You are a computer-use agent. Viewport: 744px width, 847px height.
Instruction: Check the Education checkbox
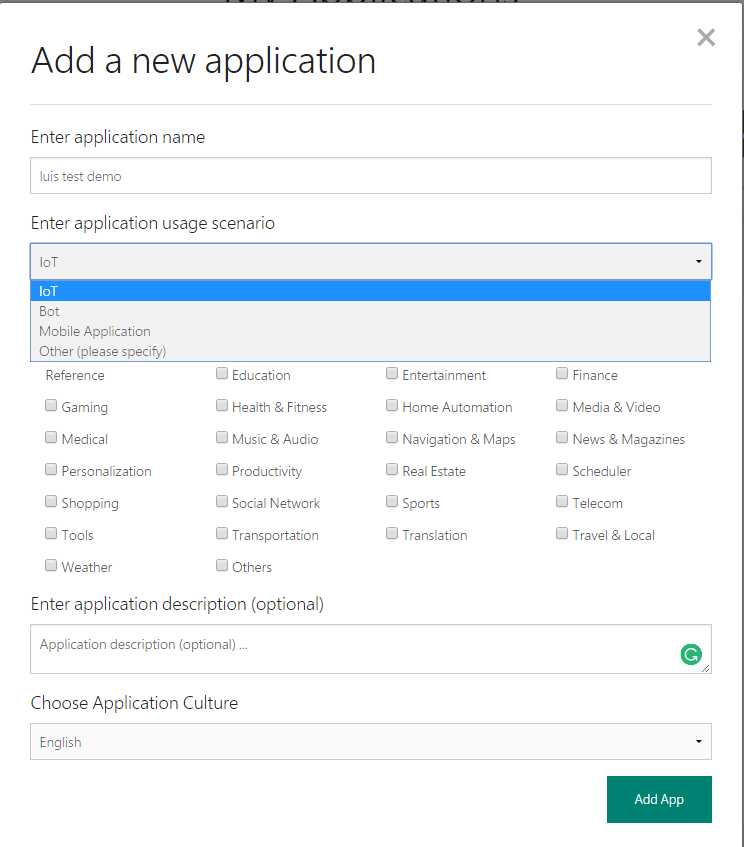point(222,373)
